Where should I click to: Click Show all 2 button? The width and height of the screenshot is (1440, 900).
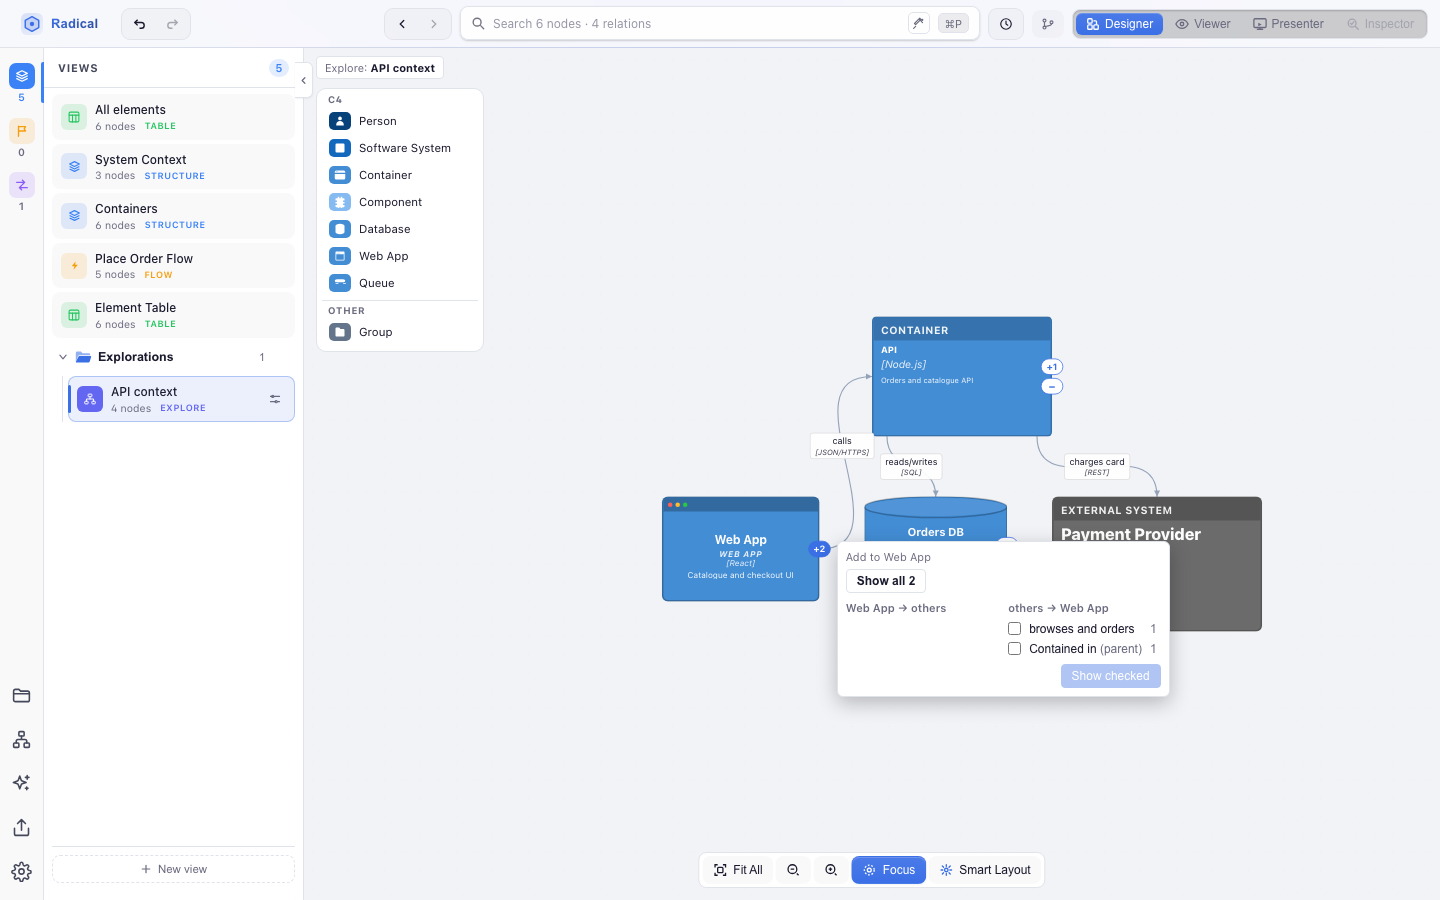coord(886,581)
